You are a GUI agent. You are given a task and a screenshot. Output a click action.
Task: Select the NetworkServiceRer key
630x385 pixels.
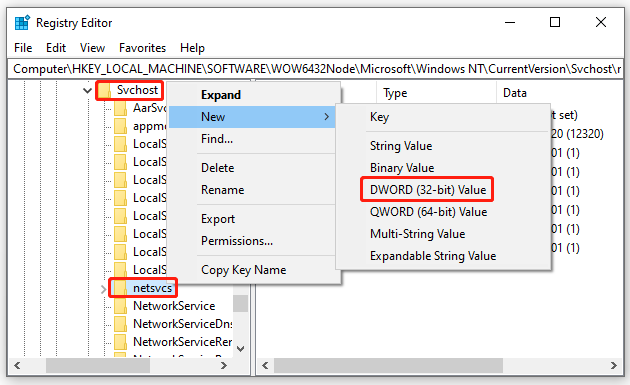pos(183,342)
